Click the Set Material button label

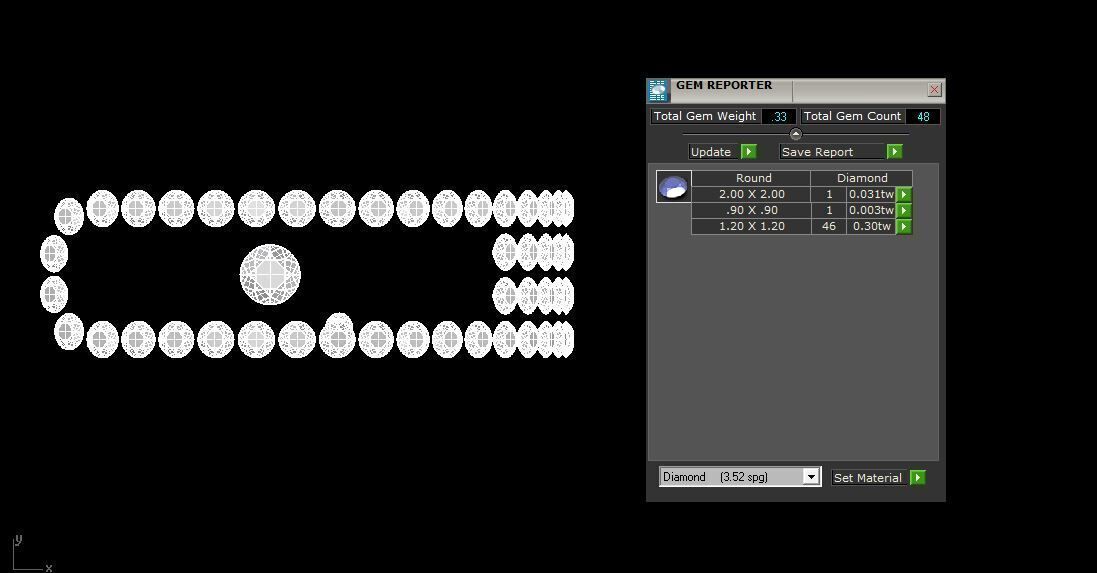pos(869,478)
